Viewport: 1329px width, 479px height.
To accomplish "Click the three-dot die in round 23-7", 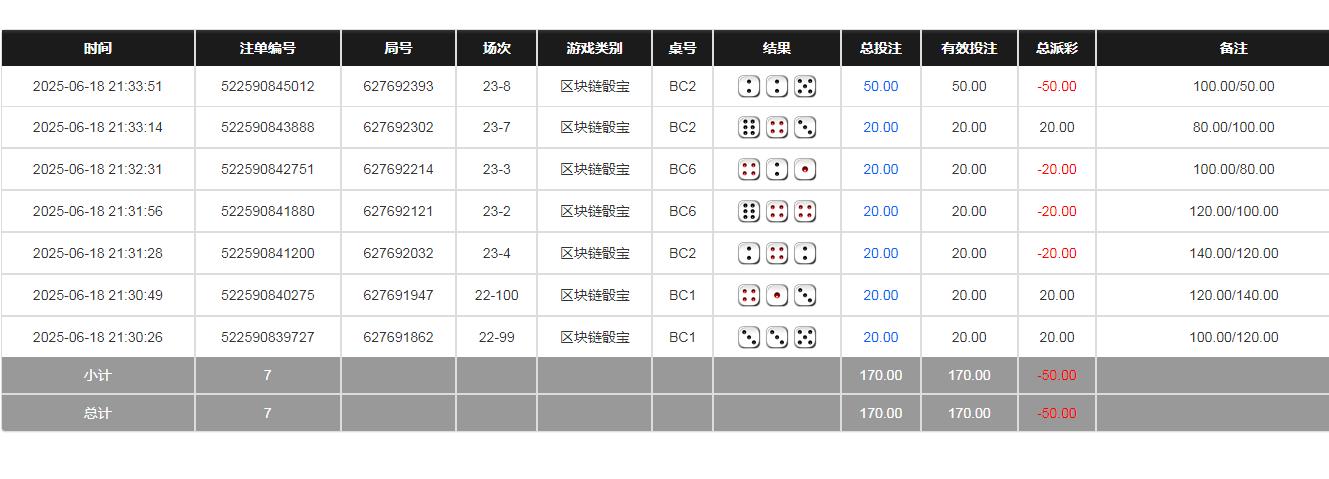I will [x=805, y=128].
